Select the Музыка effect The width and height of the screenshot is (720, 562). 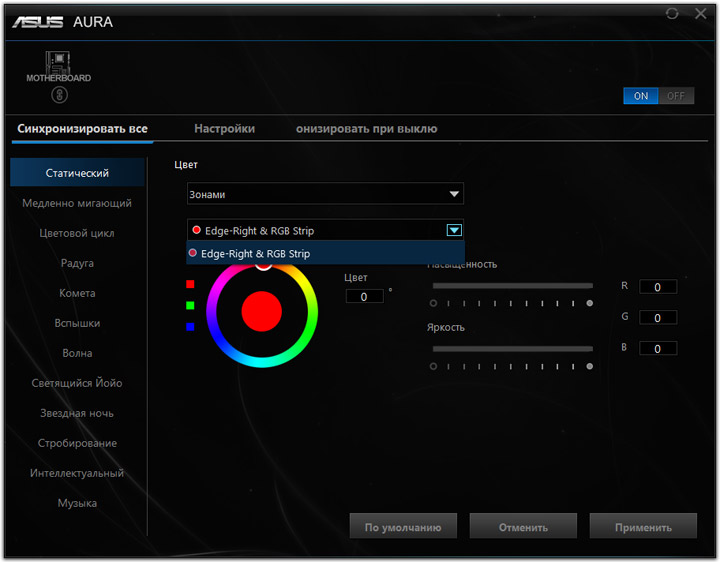tap(77, 503)
